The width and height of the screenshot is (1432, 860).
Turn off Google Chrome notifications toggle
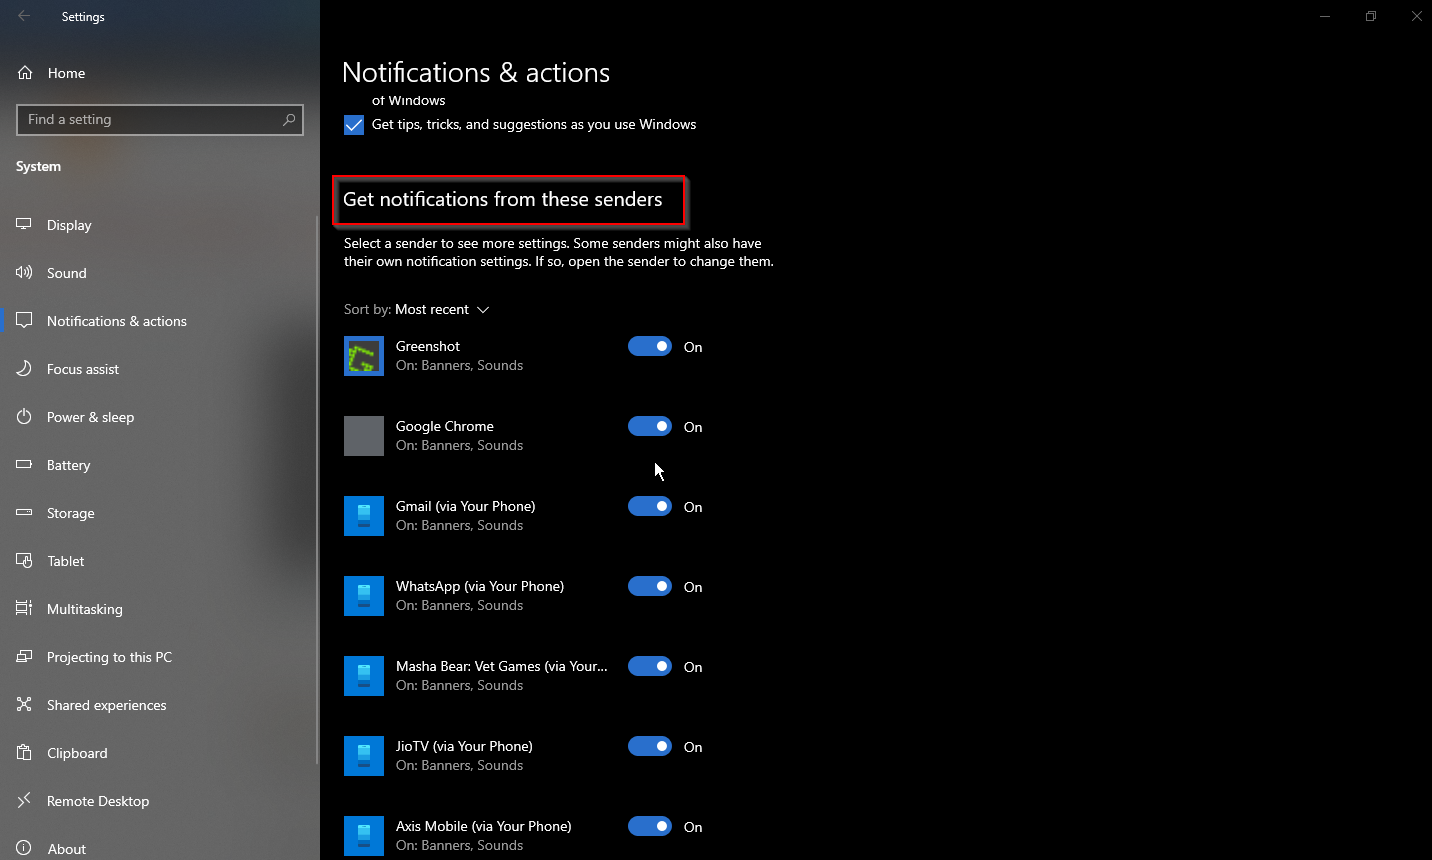[x=650, y=426]
